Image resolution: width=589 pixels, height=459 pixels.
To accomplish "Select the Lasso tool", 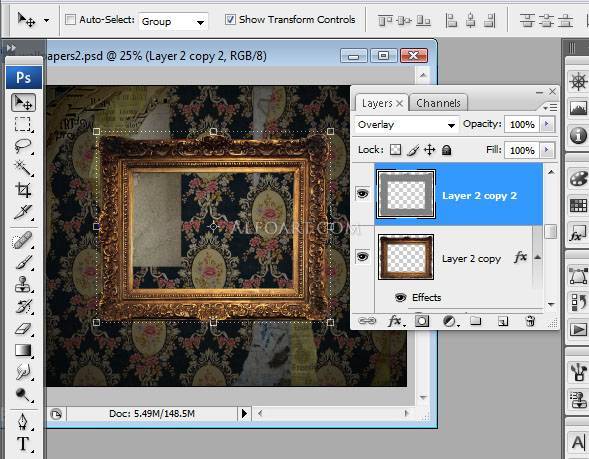I will [x=23, y=146].
